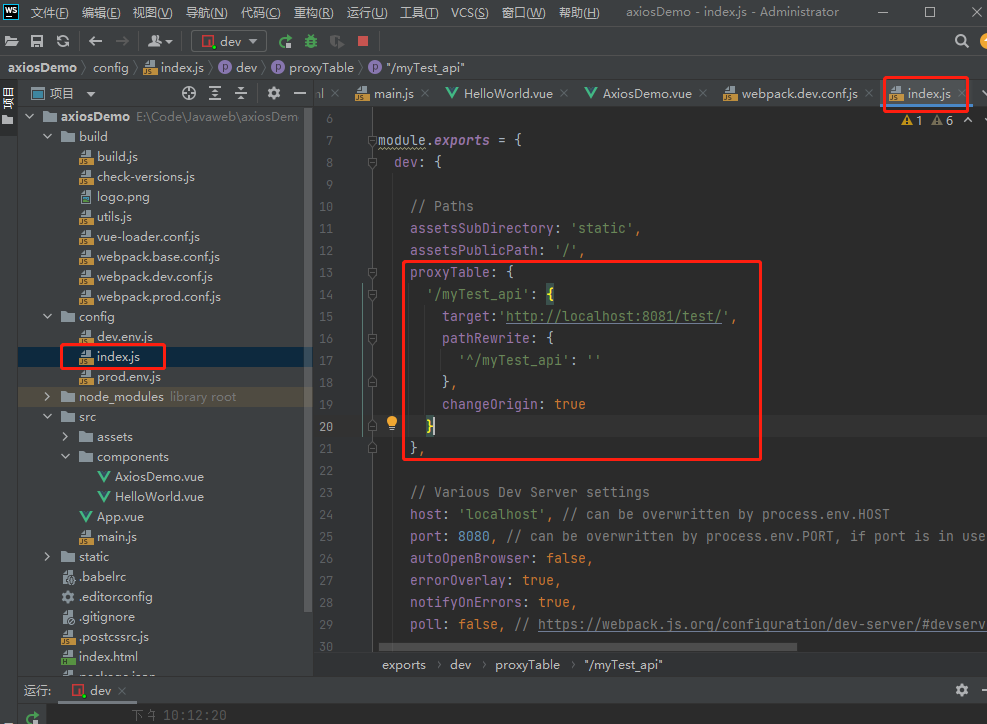The image size is (987, 724).
Task: Collapse the axiosDemo project root
Action: pyautogui.click(x=30, y=116)
